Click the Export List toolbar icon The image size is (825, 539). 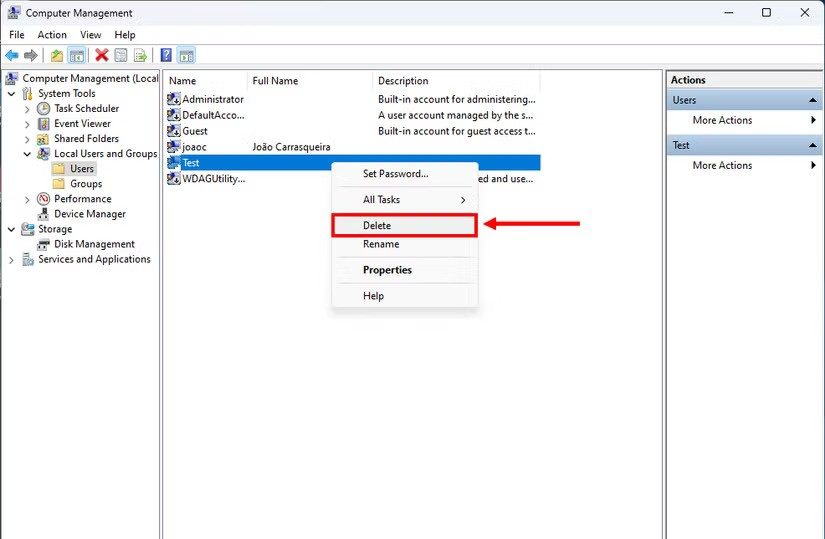click(x=140, y=55)
